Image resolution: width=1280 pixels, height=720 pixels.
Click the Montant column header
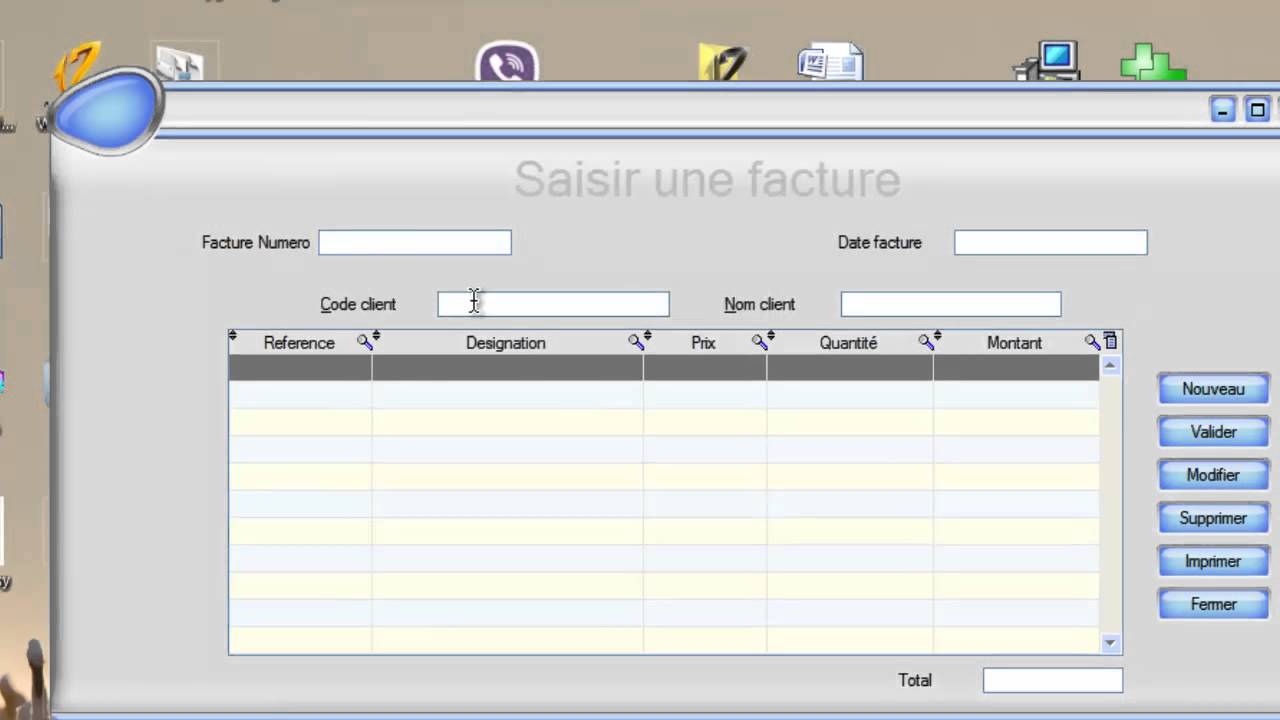tap(1014, 343)
